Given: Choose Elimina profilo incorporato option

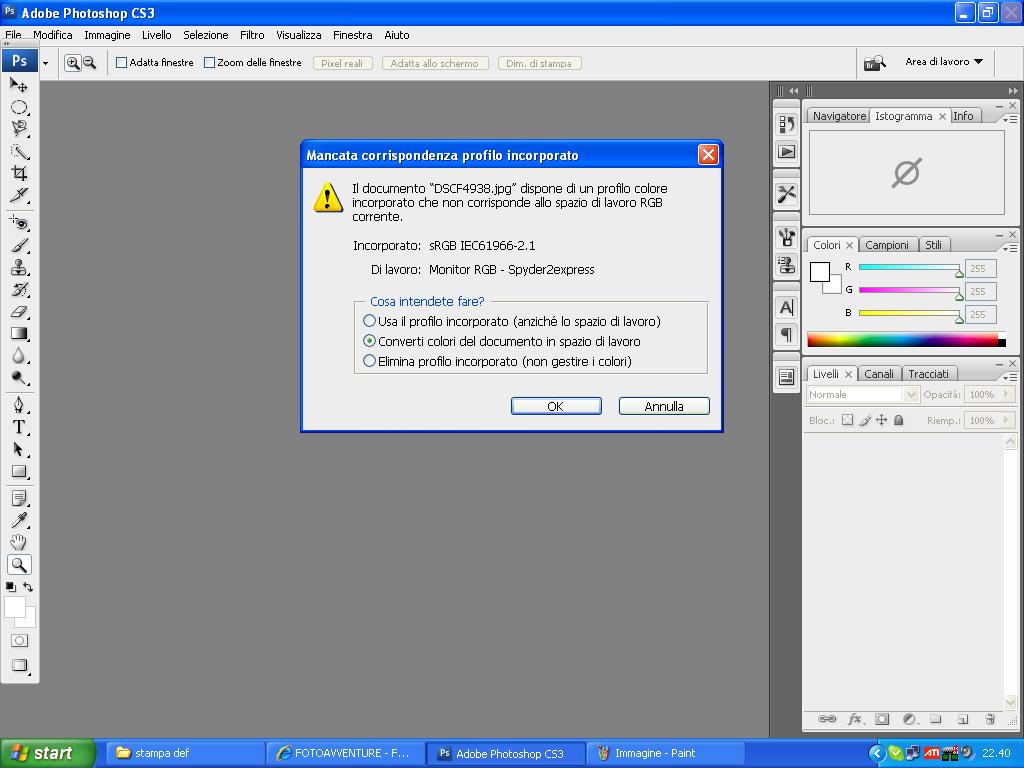Looking at the screenshot, I should point(369,361).
